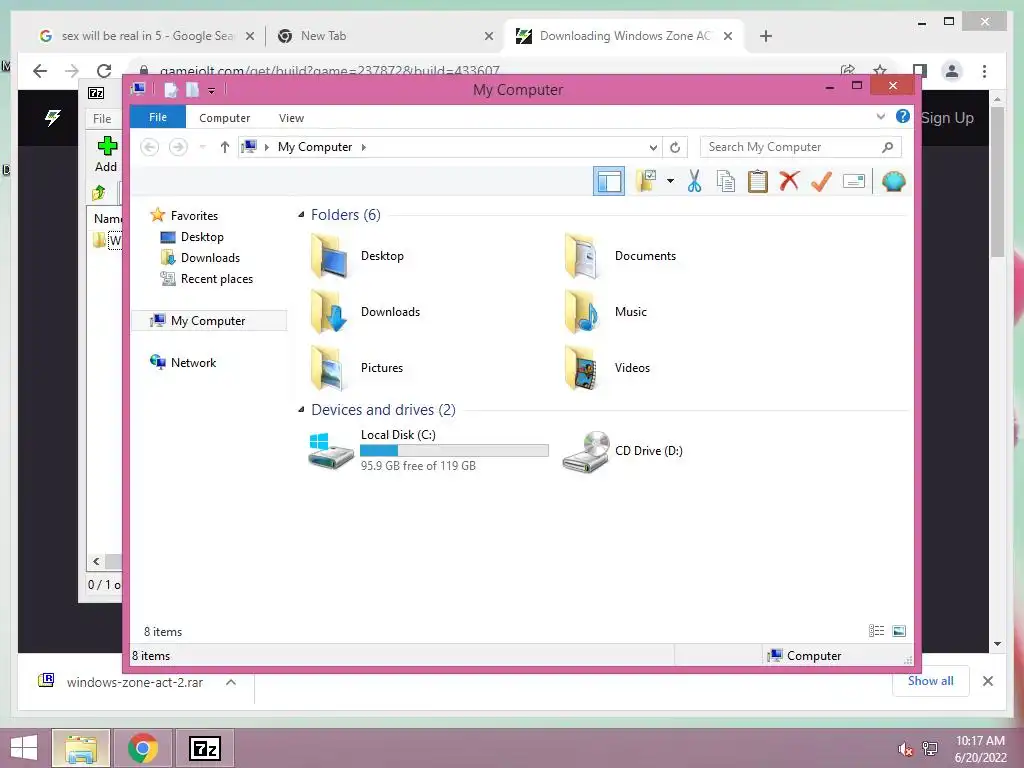Click the search magnifier icon
Image resolution: width=1024 pixels, height=768 pixels.
tap(888, 147)
